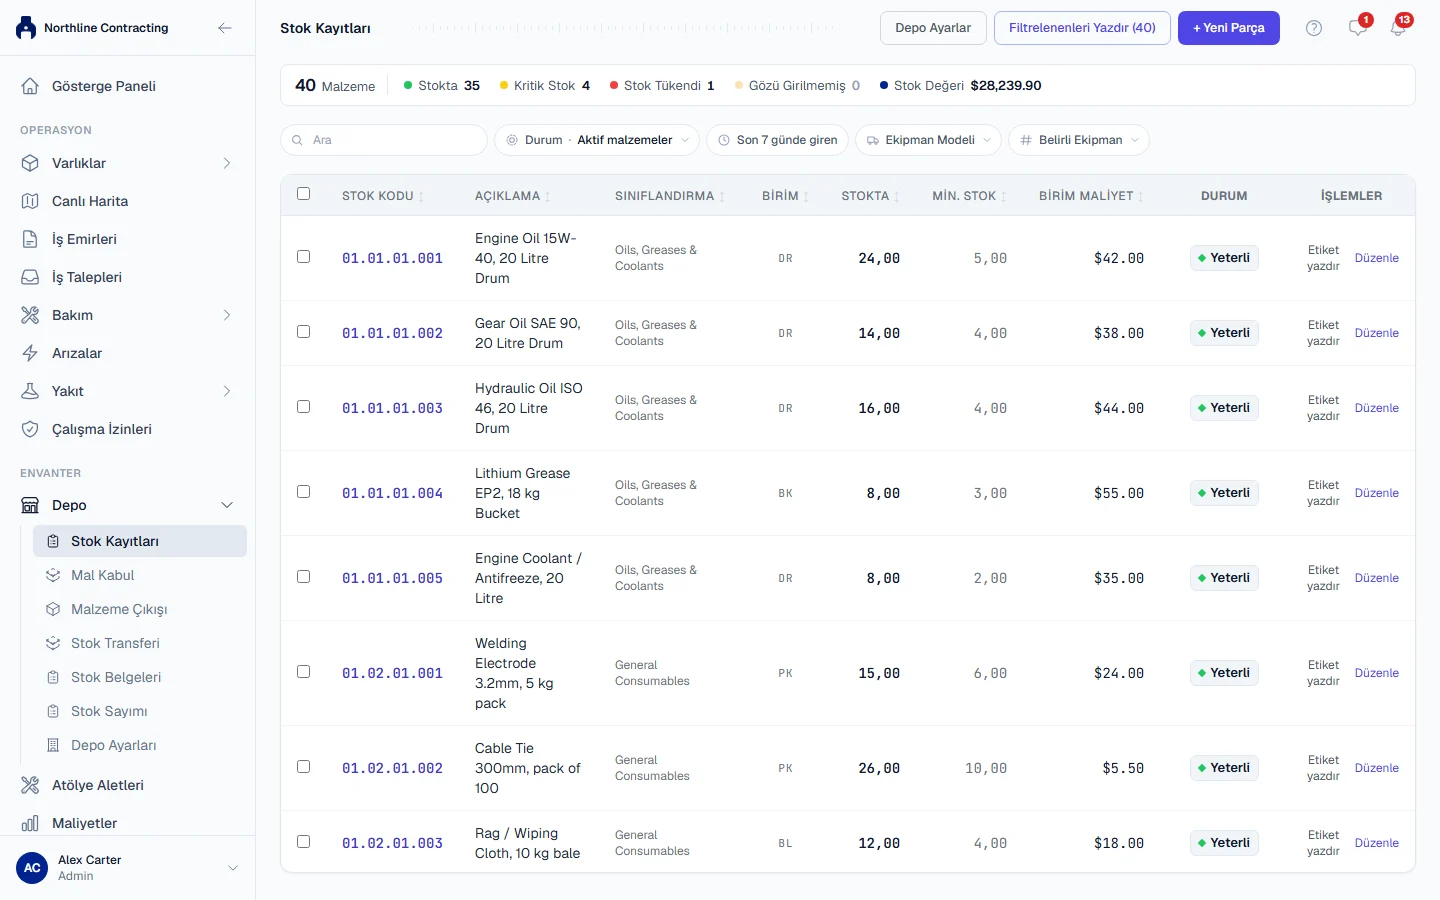Click the Canlı Harita map icon

[x=30, y=201]
